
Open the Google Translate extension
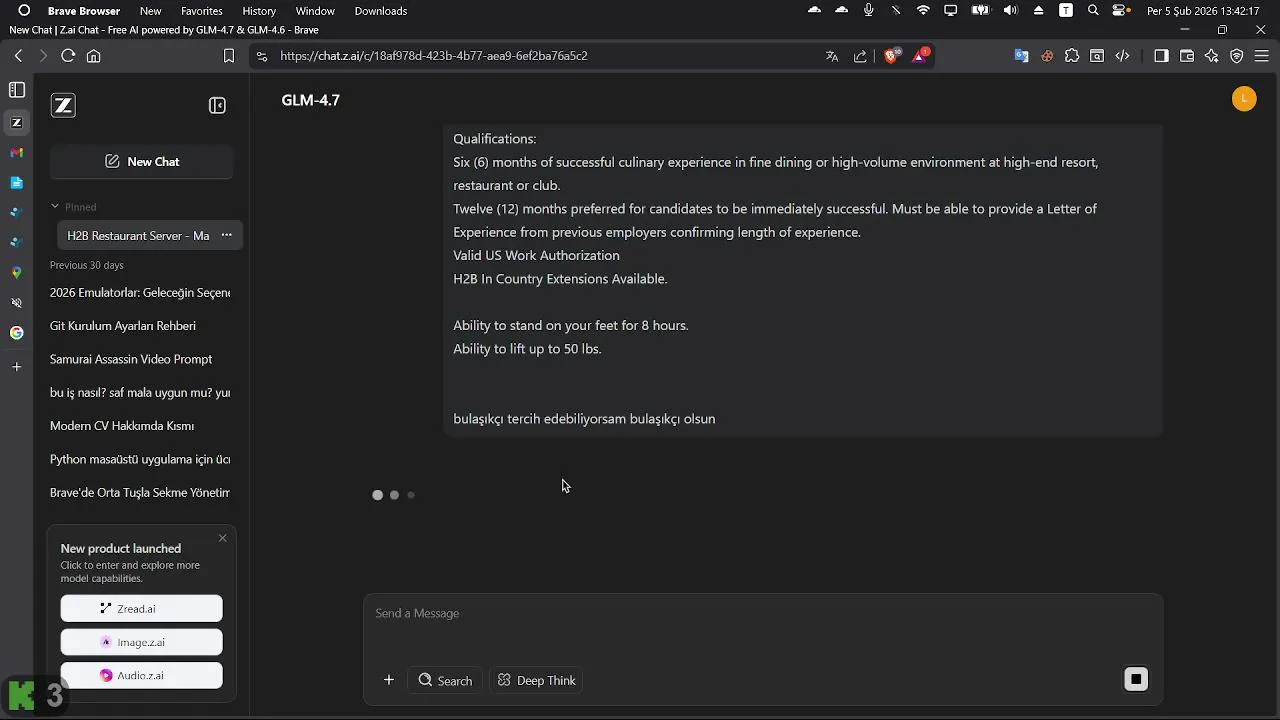pyautogui.click(x=1021, y=56)
